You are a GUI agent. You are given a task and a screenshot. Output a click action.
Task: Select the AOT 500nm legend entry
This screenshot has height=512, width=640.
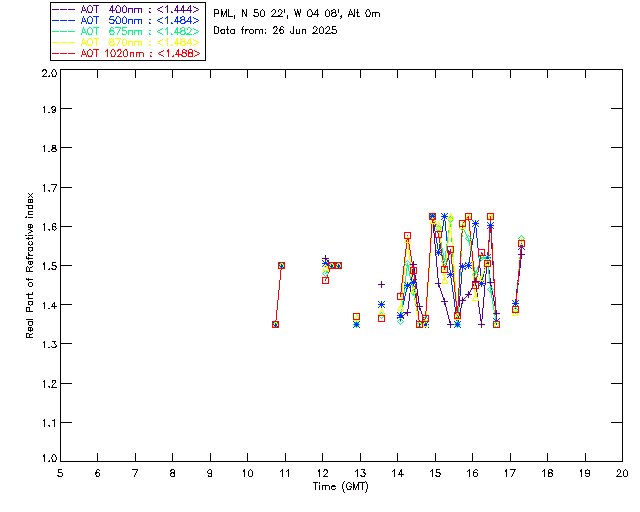[139, 20]
